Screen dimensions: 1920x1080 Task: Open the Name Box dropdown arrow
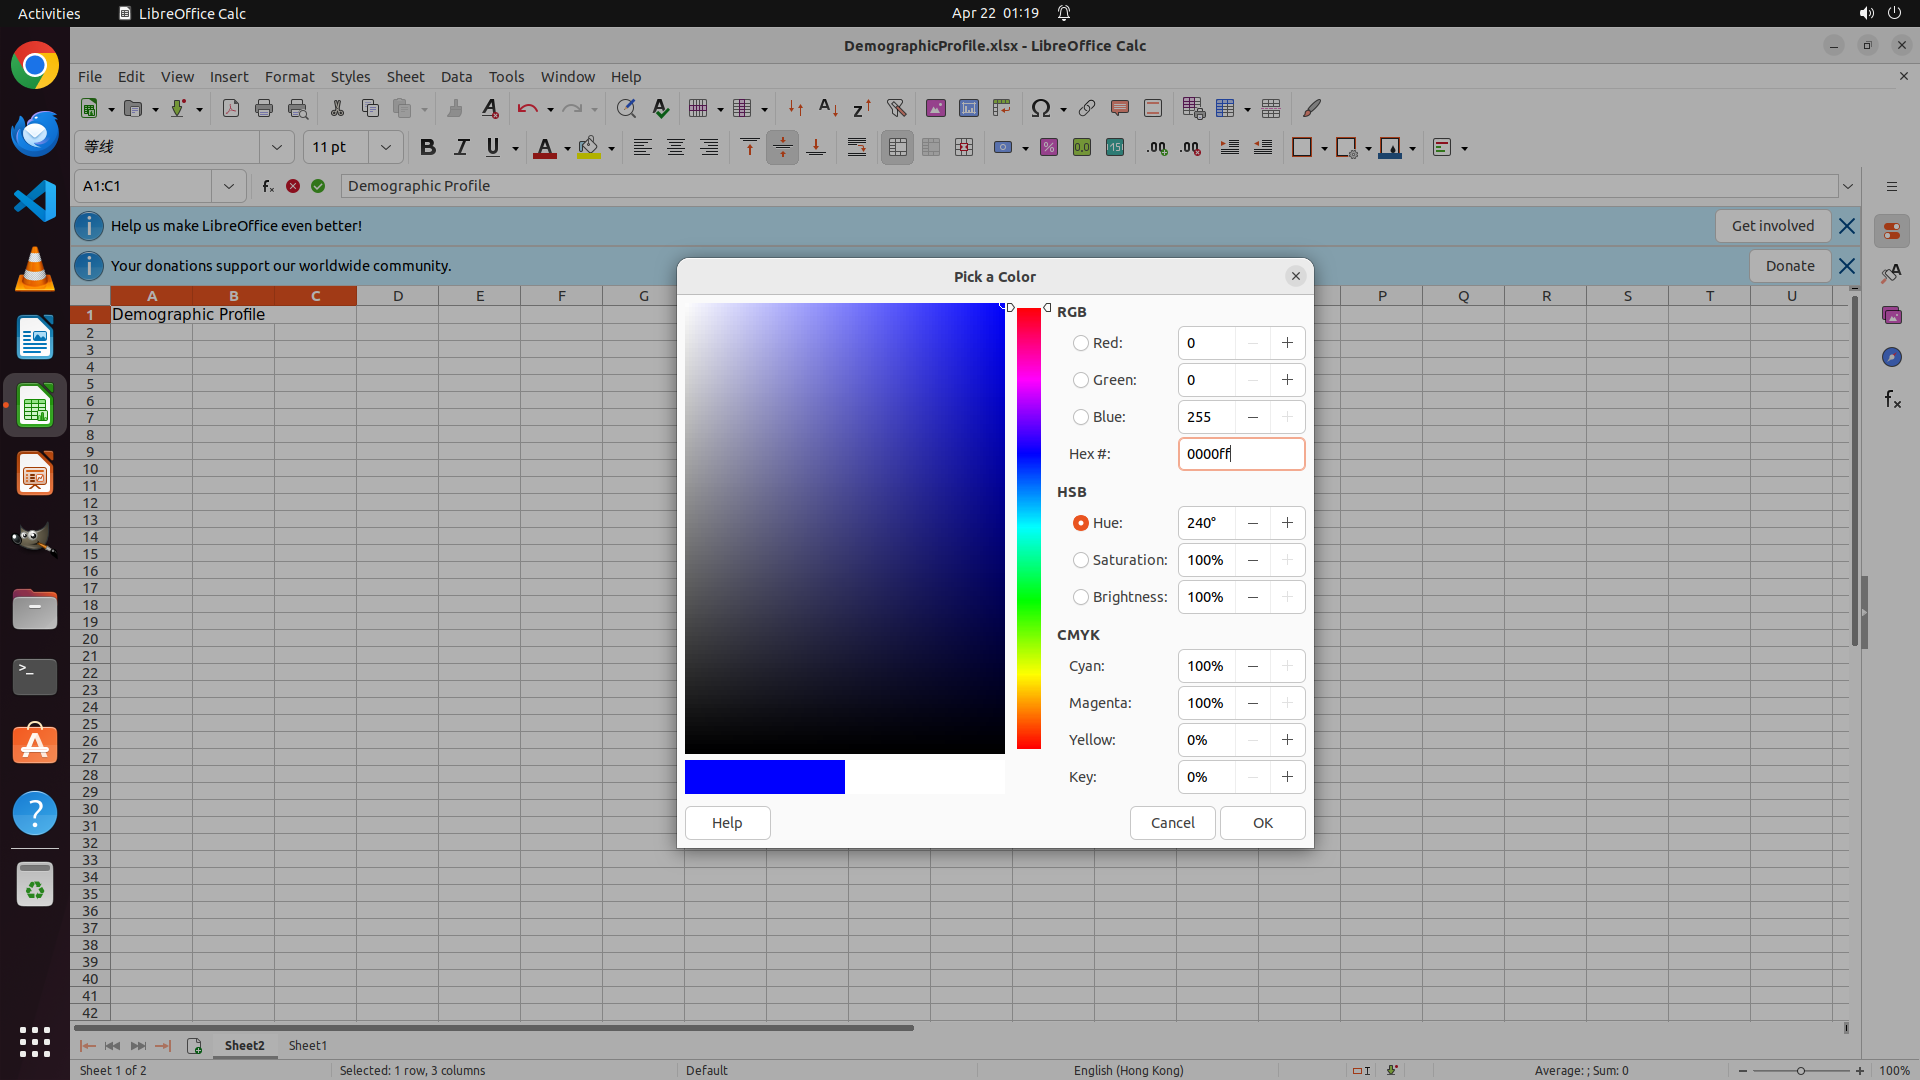click(x=229, y=186)
